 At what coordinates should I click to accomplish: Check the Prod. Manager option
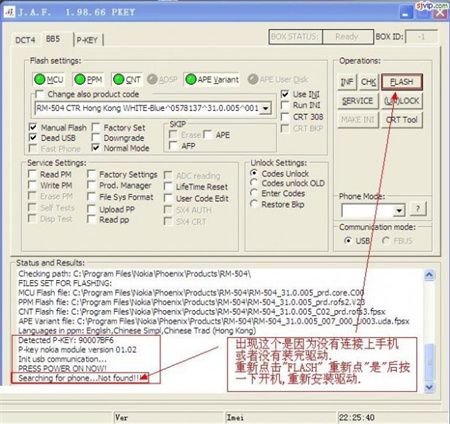point(91,185)
